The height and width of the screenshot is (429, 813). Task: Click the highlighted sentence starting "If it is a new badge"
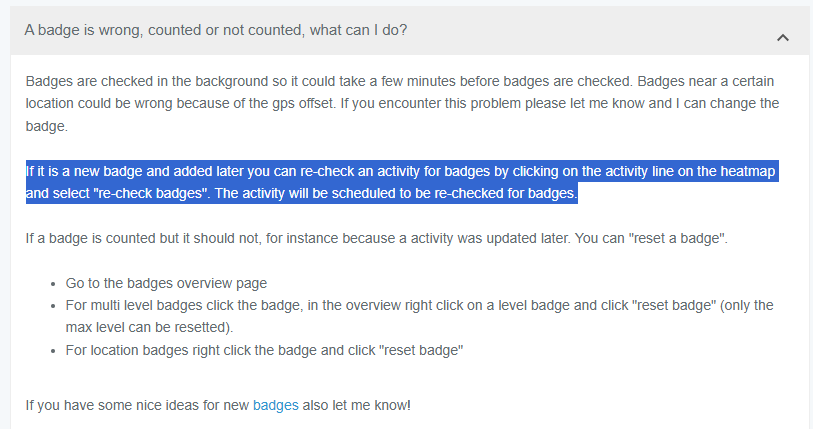point(300,172)
